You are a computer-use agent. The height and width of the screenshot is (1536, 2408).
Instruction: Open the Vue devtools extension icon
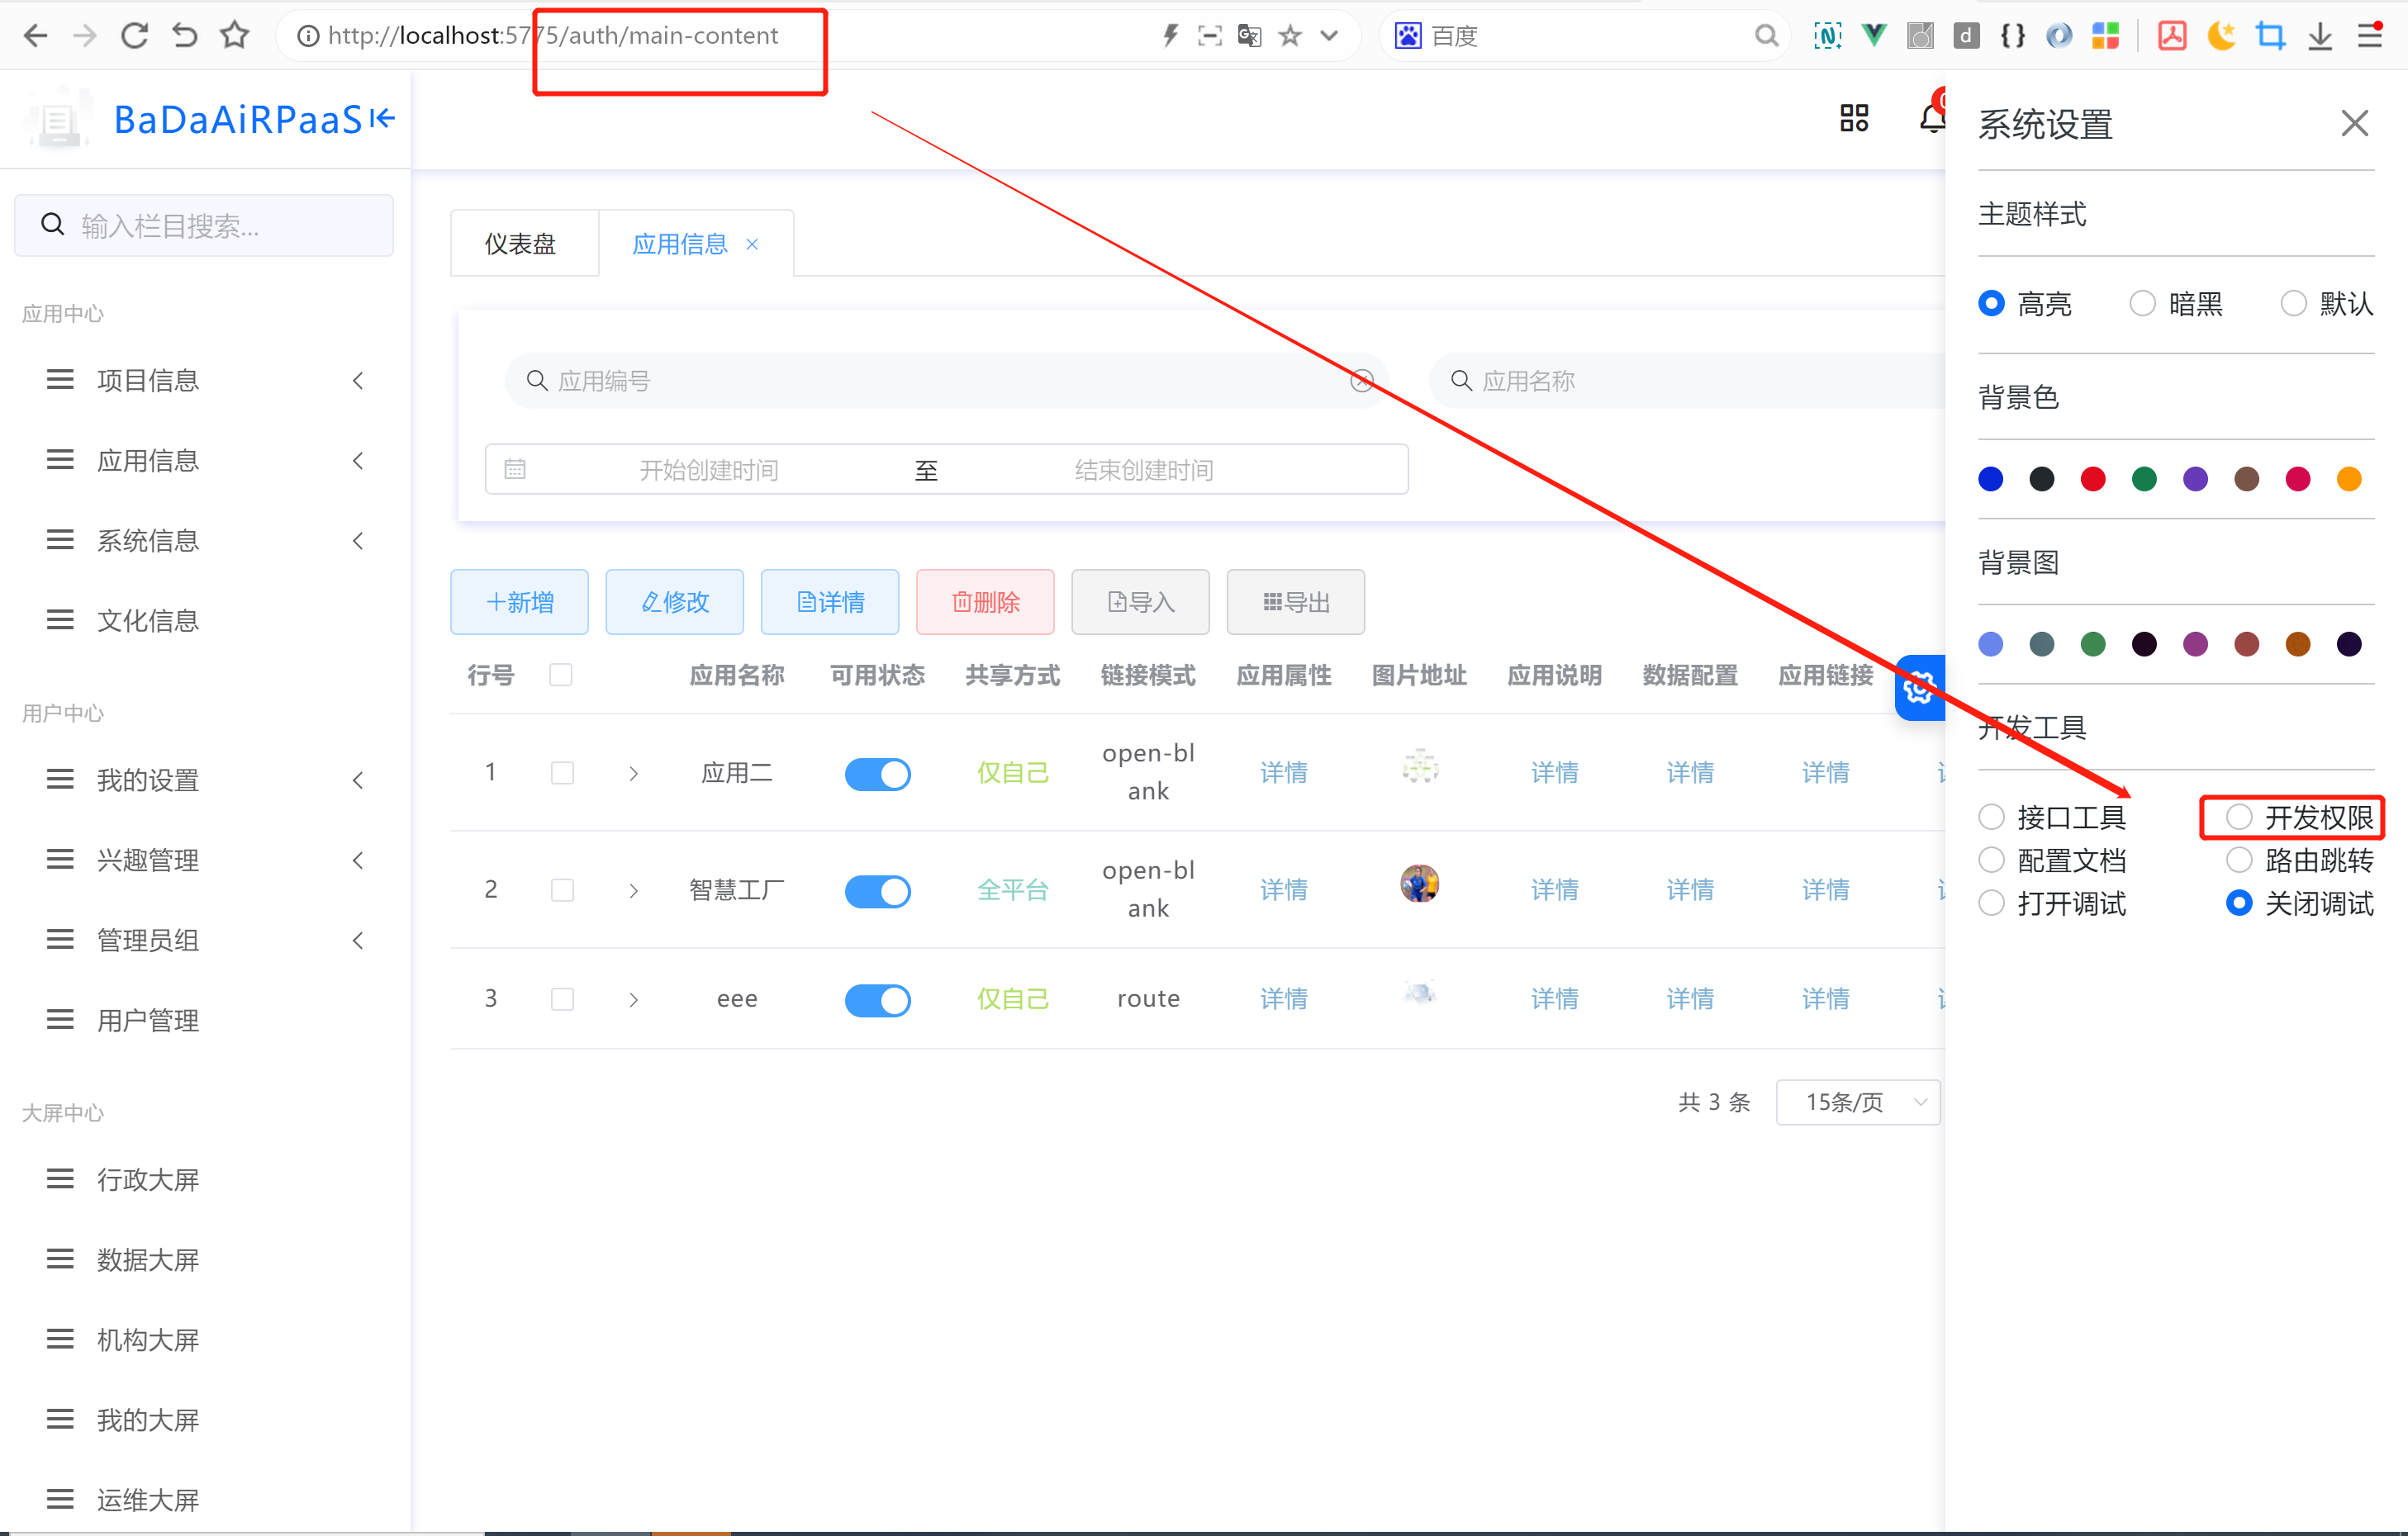[1874, 36]
